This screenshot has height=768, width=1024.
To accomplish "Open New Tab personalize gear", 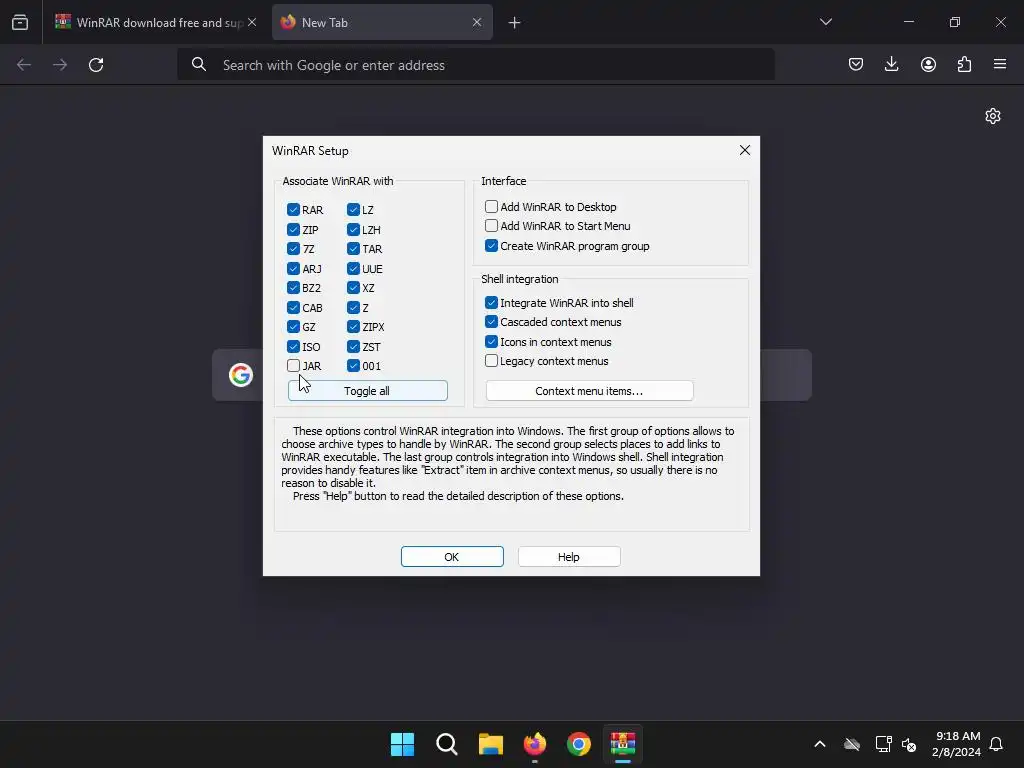I will 993,116.
